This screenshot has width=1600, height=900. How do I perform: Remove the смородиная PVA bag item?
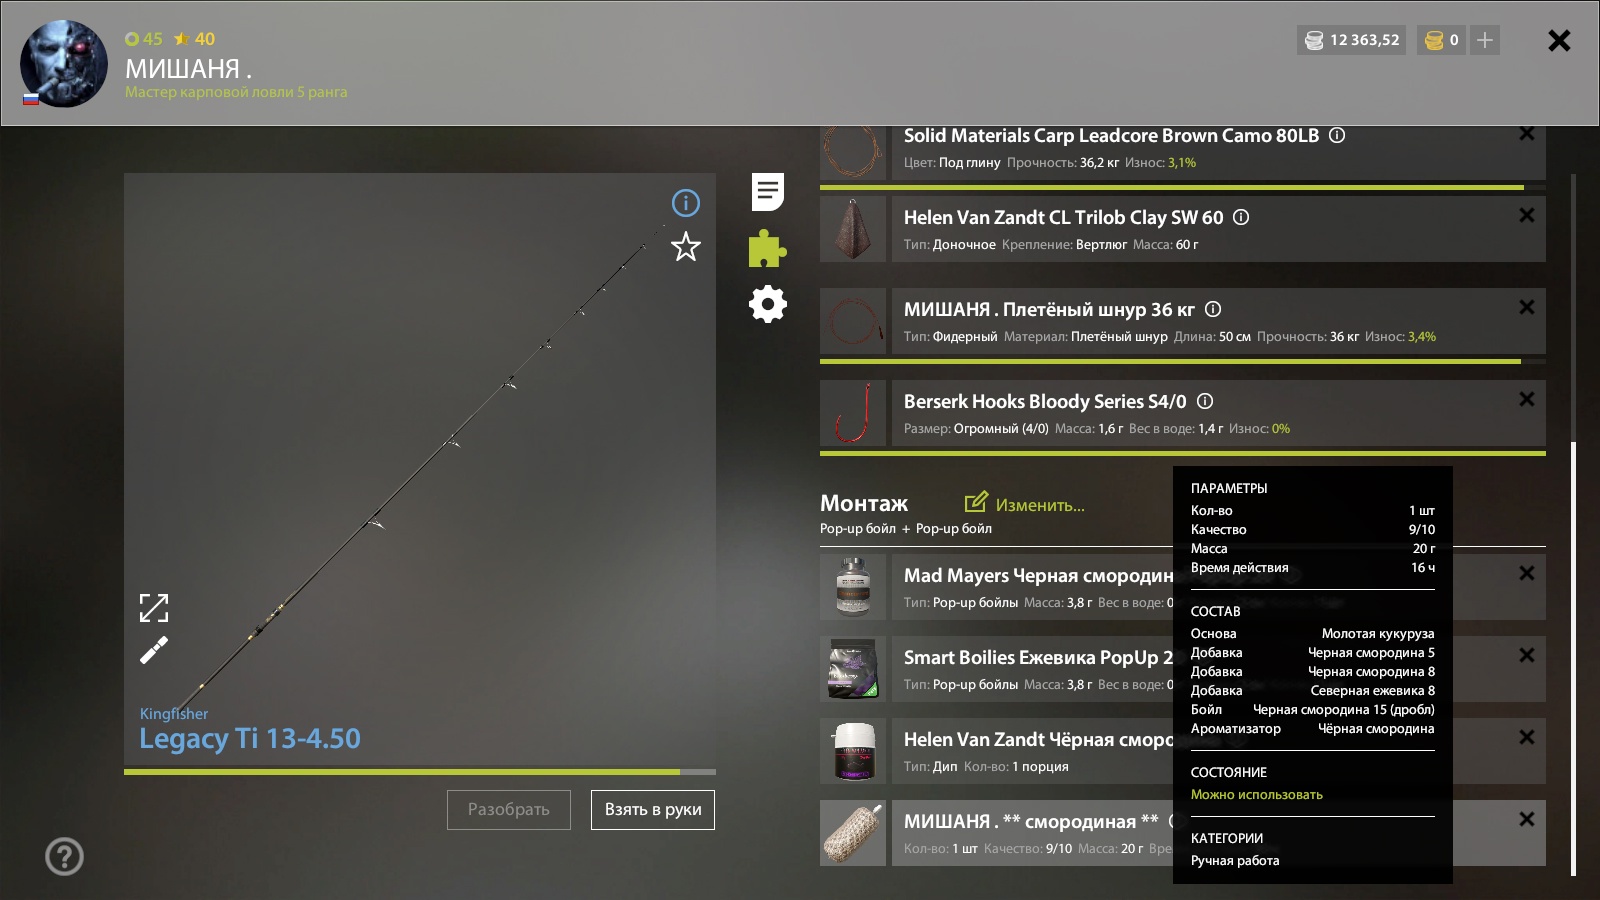[x=1527, y=819]
